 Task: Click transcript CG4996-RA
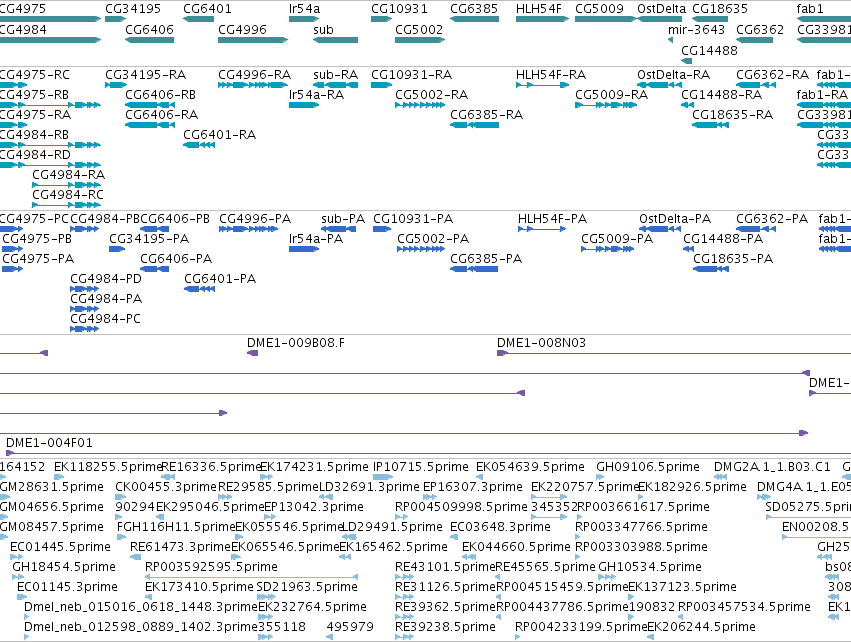pos(255,74)
